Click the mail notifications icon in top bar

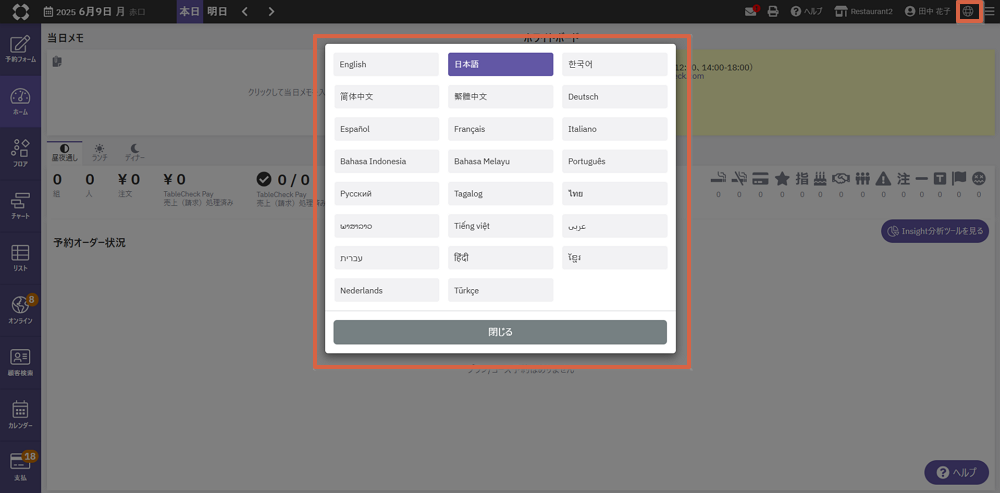click(x=751, y=11)
